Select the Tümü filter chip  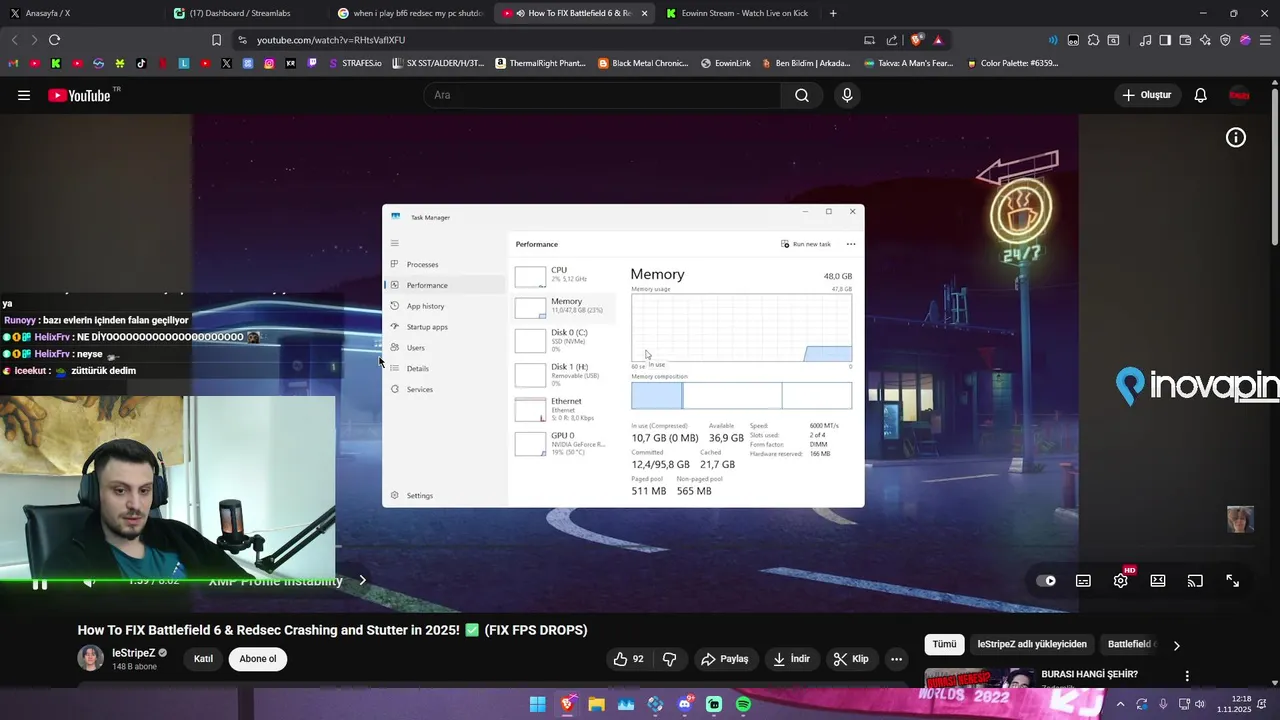pyautogui.click(x=945, y=645)
